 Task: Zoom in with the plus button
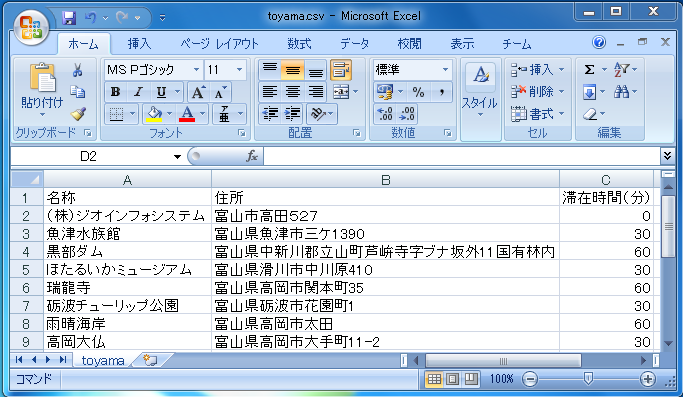tap(648, 379)
